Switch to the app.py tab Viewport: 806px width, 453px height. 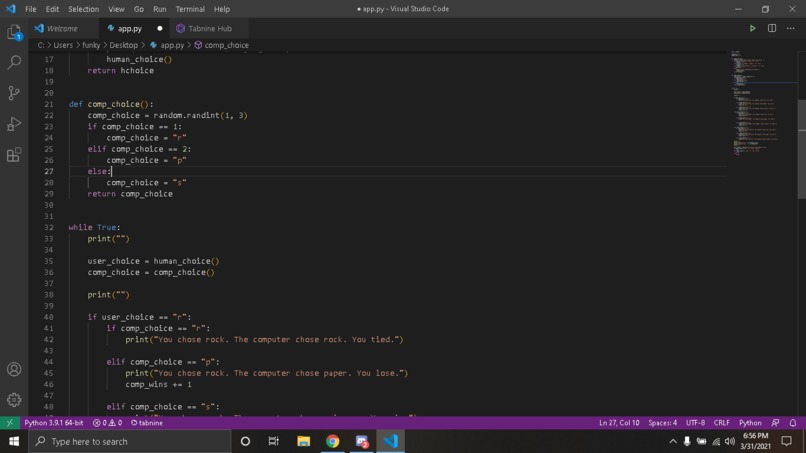(x=130, y=28)
